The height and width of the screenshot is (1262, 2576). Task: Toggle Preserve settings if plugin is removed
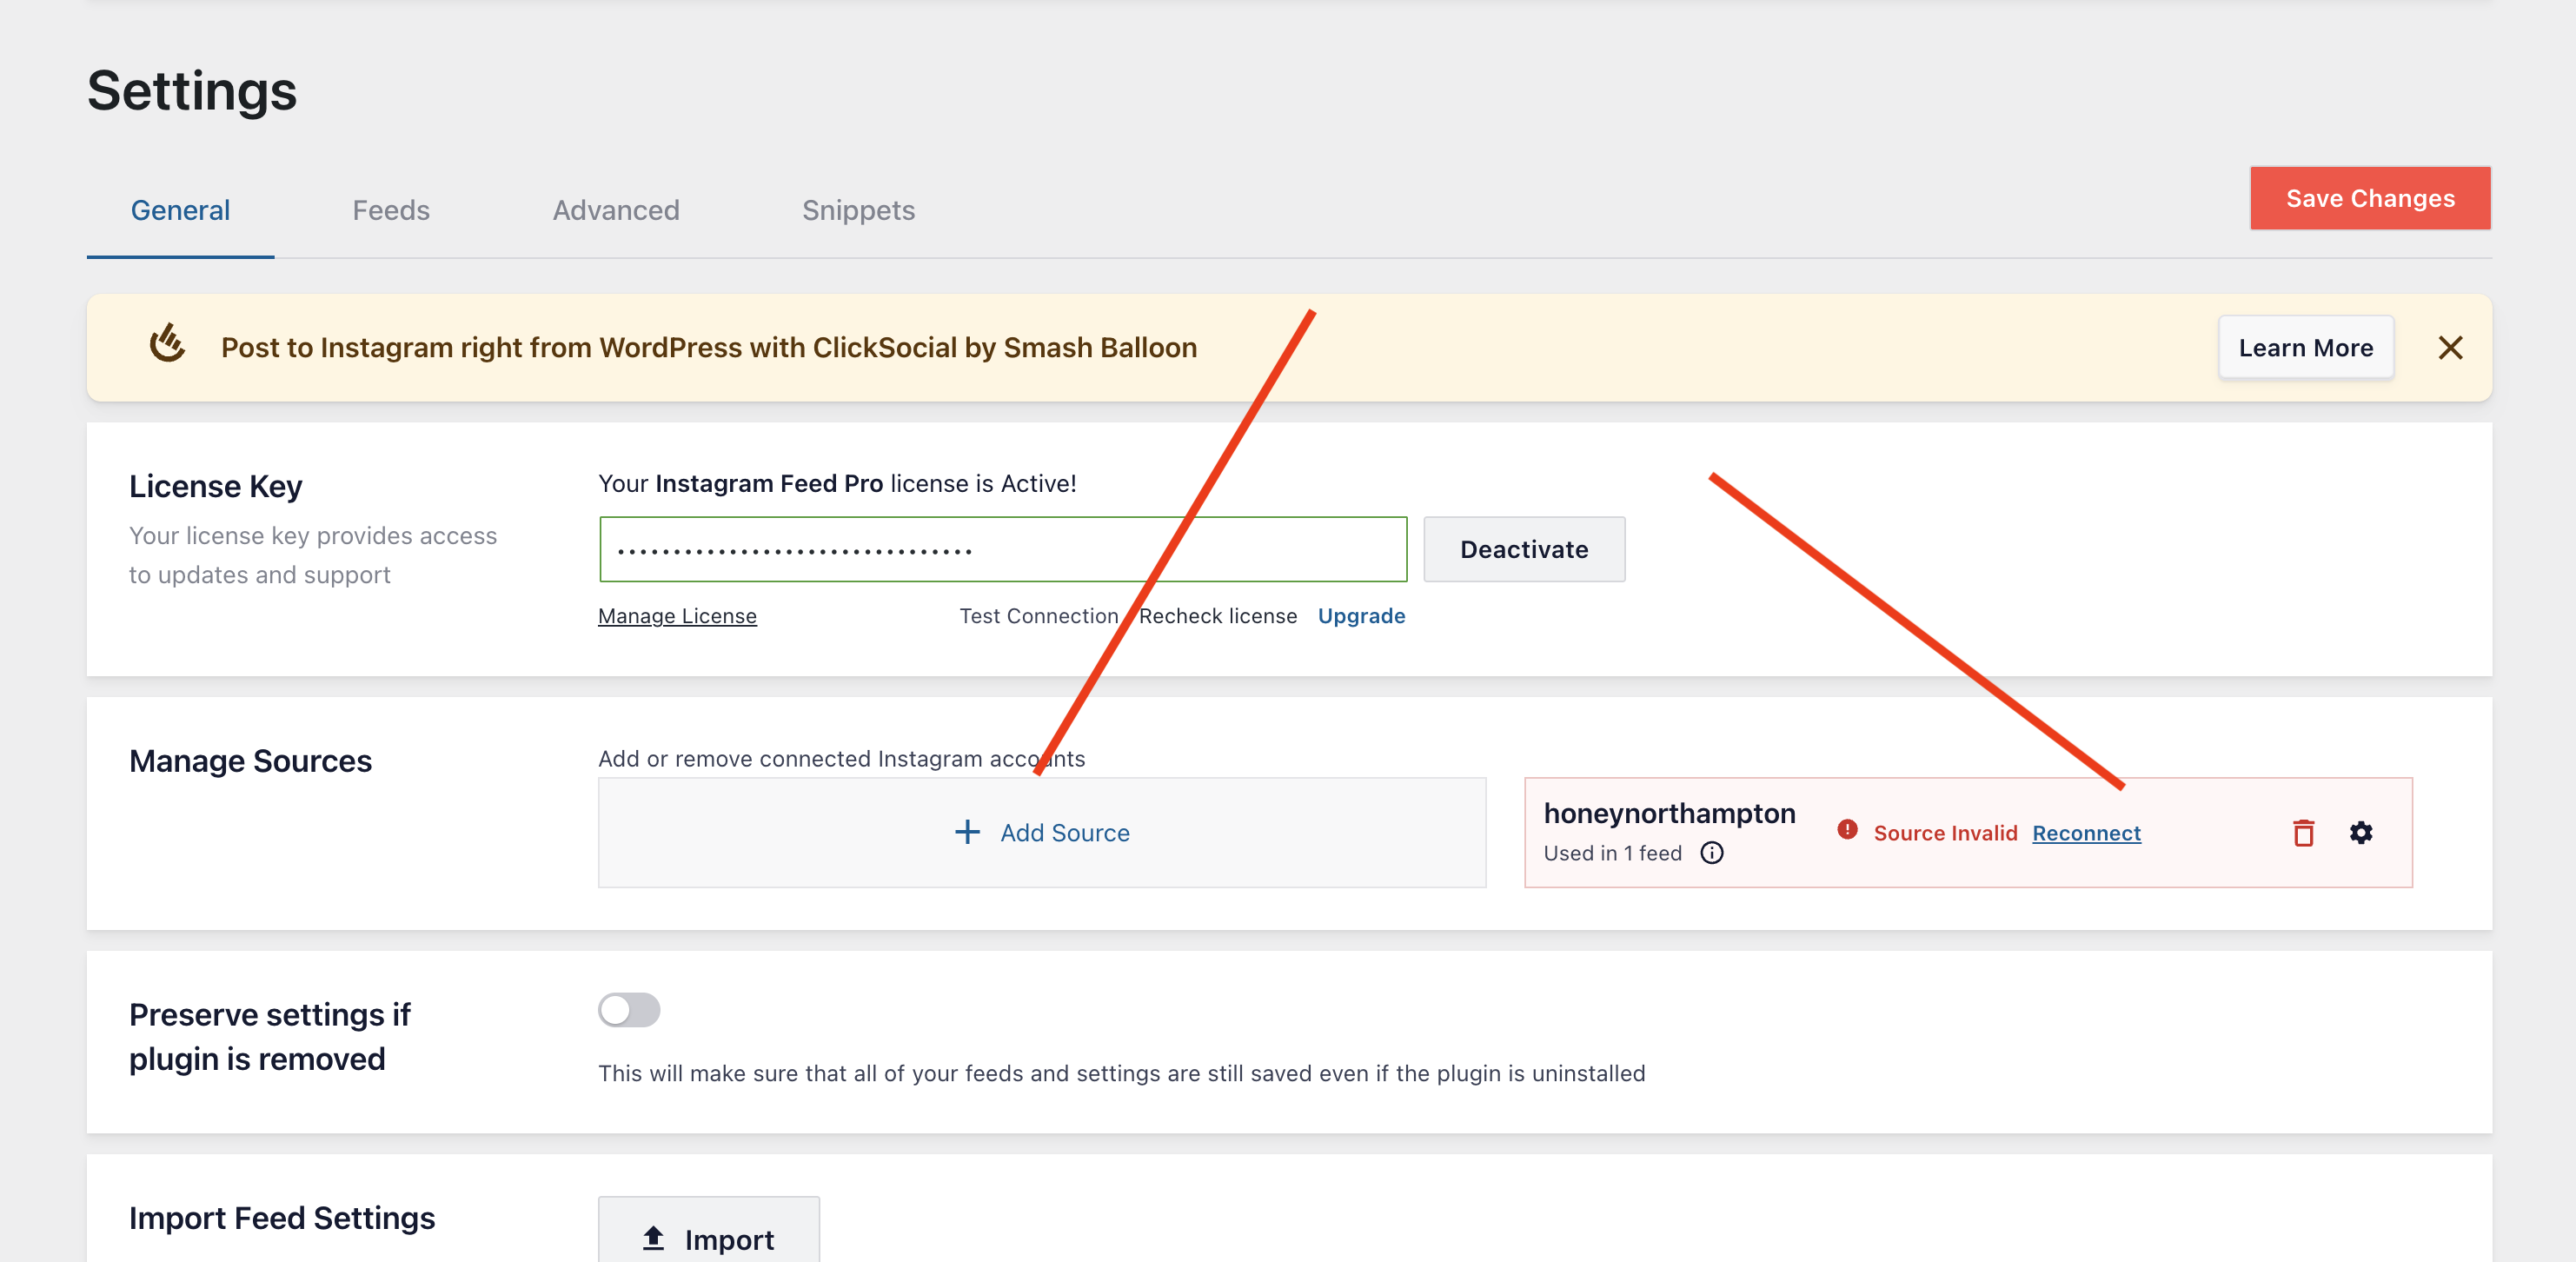point(628,1010)
